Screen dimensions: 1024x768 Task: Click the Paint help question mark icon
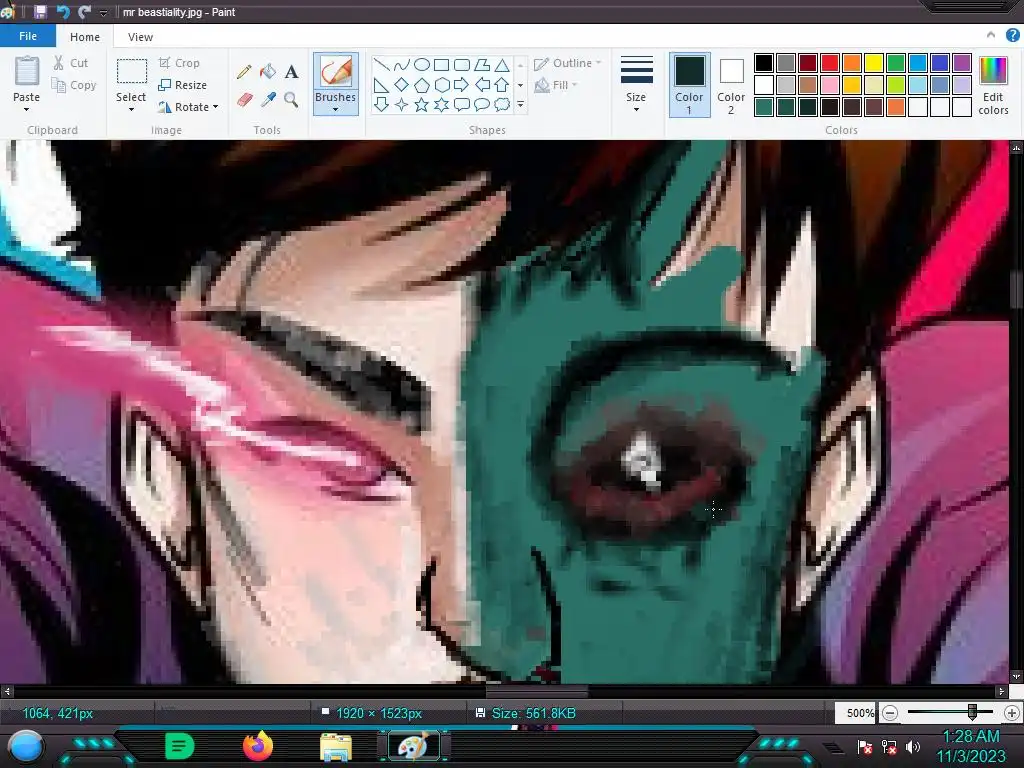[1013, 36]
